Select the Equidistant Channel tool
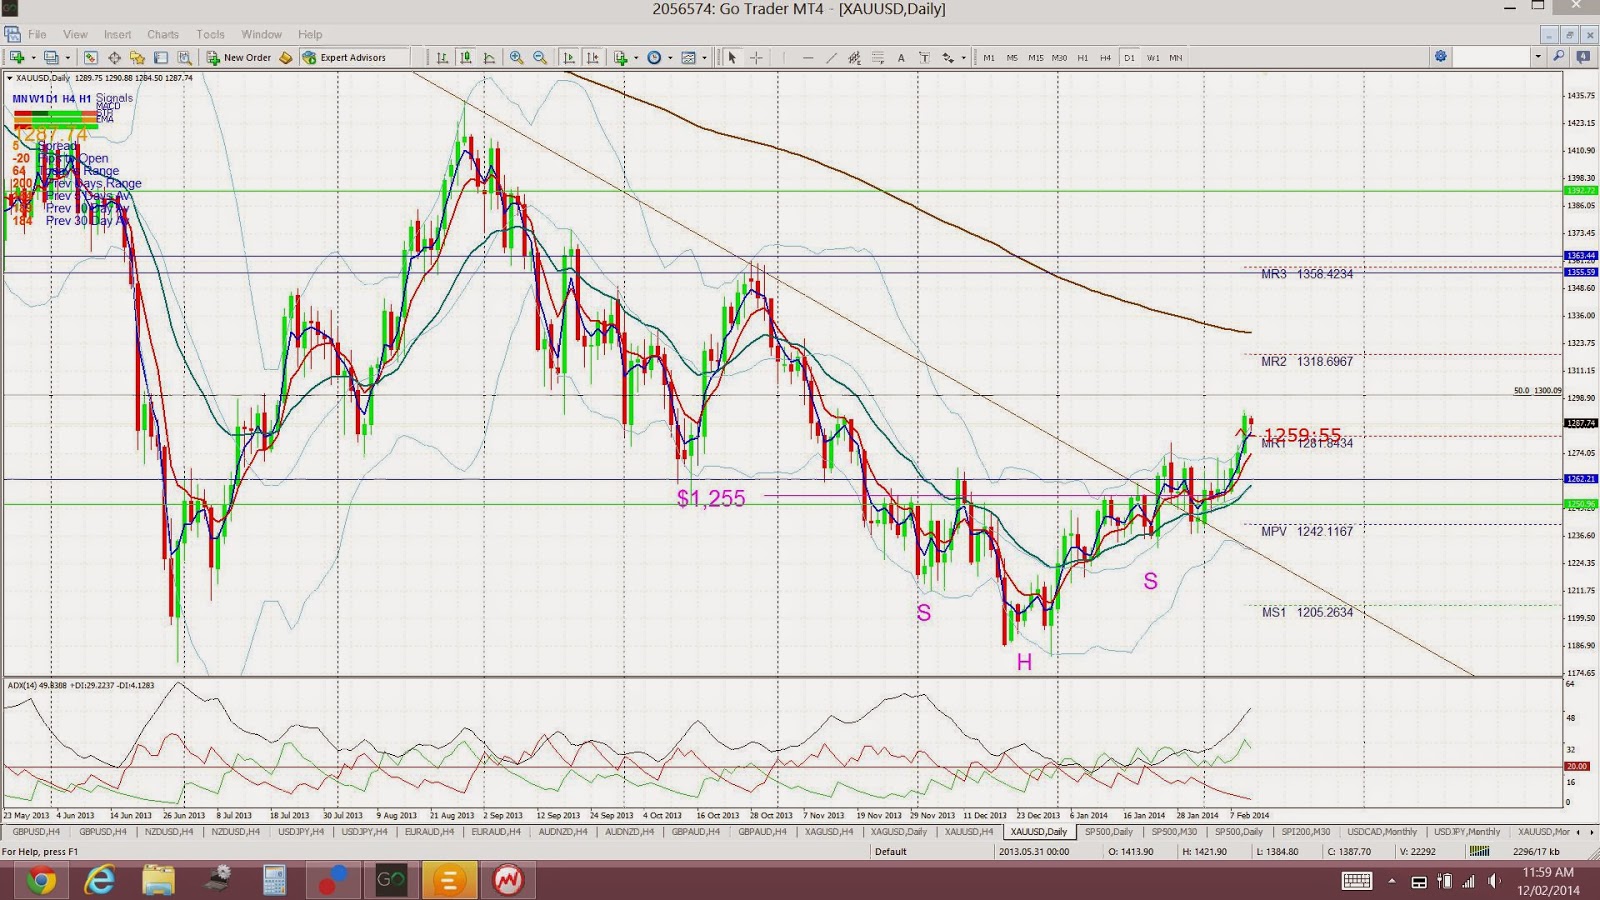The width and height of the screenshot is (1600, 900). [854, 58]
